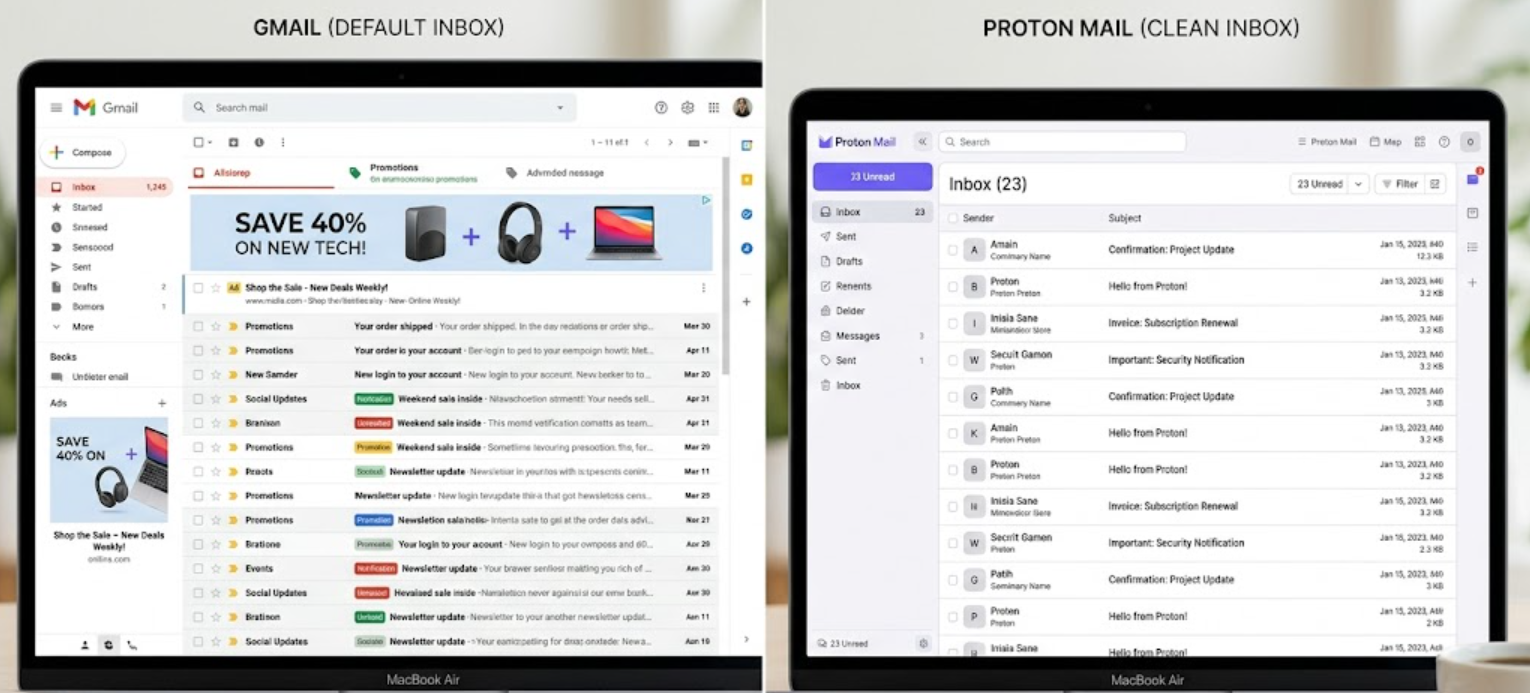This screenshot has width=1530, height=693.
Task: Open Gmail Keep side panel icon
Action: click(747, 180)
